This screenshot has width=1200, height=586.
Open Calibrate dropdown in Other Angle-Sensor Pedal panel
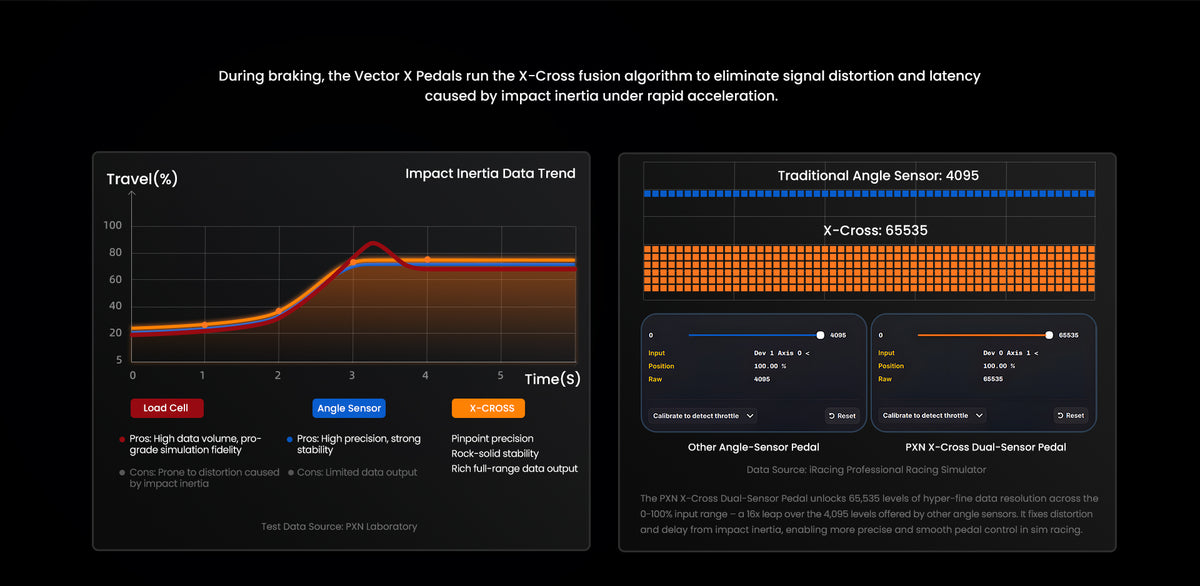coord(704,415)
